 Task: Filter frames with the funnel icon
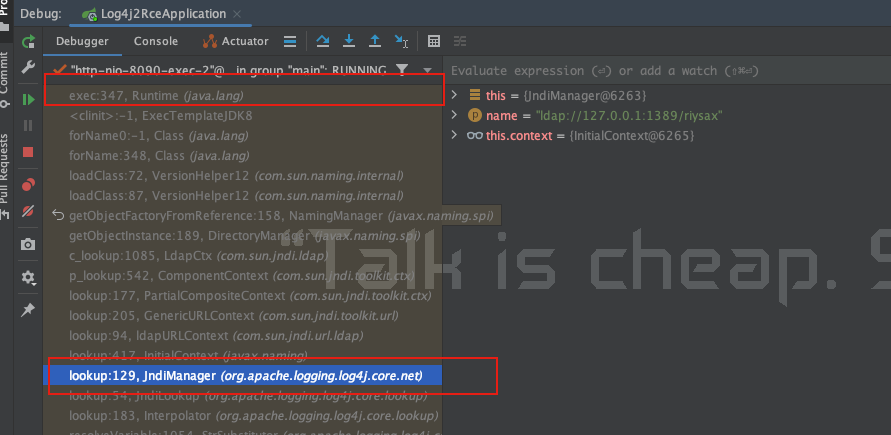pos(402,70)
